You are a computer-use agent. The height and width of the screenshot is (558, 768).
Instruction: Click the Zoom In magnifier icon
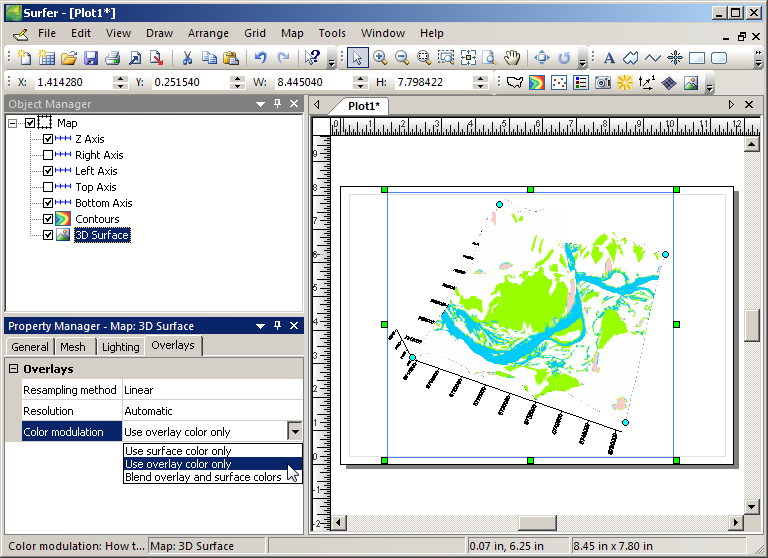click(x=380, y=58)
